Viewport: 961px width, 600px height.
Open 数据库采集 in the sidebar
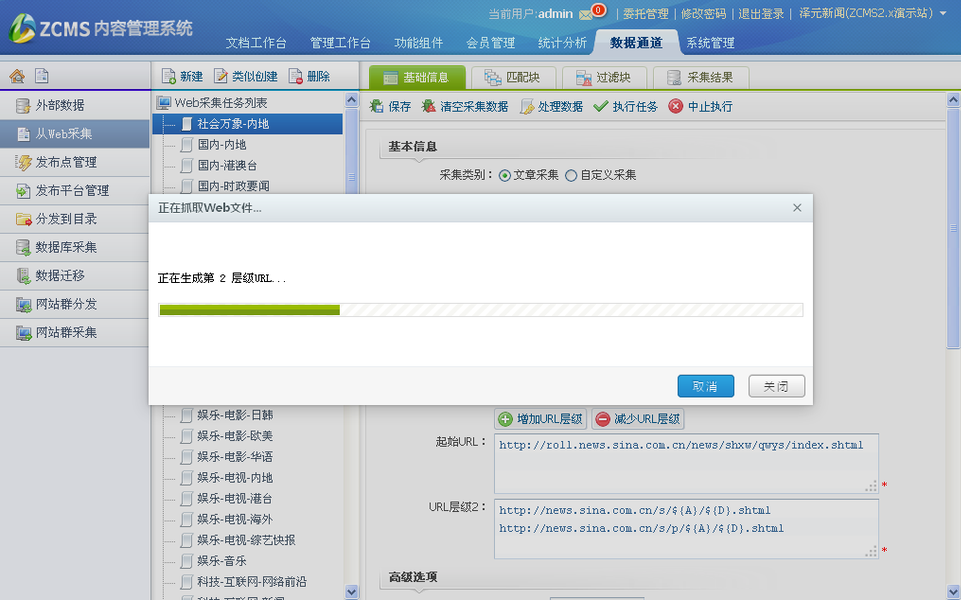pos(66,247)
